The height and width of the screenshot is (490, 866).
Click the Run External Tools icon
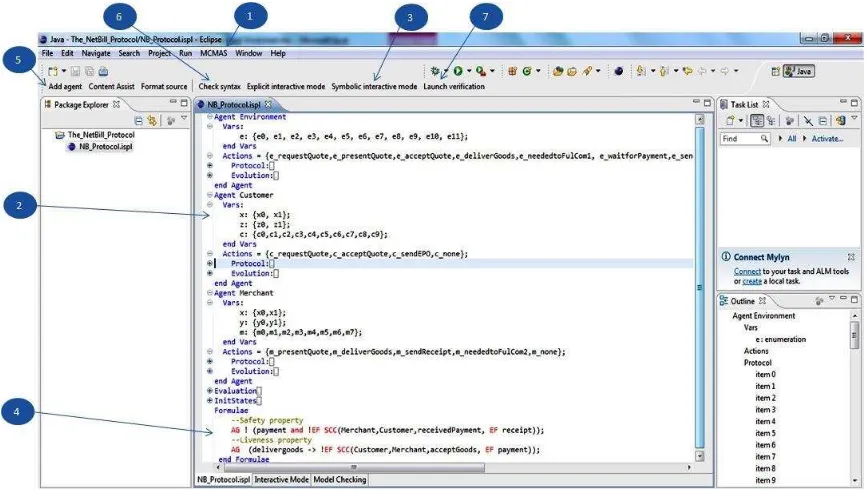point(480,71)
